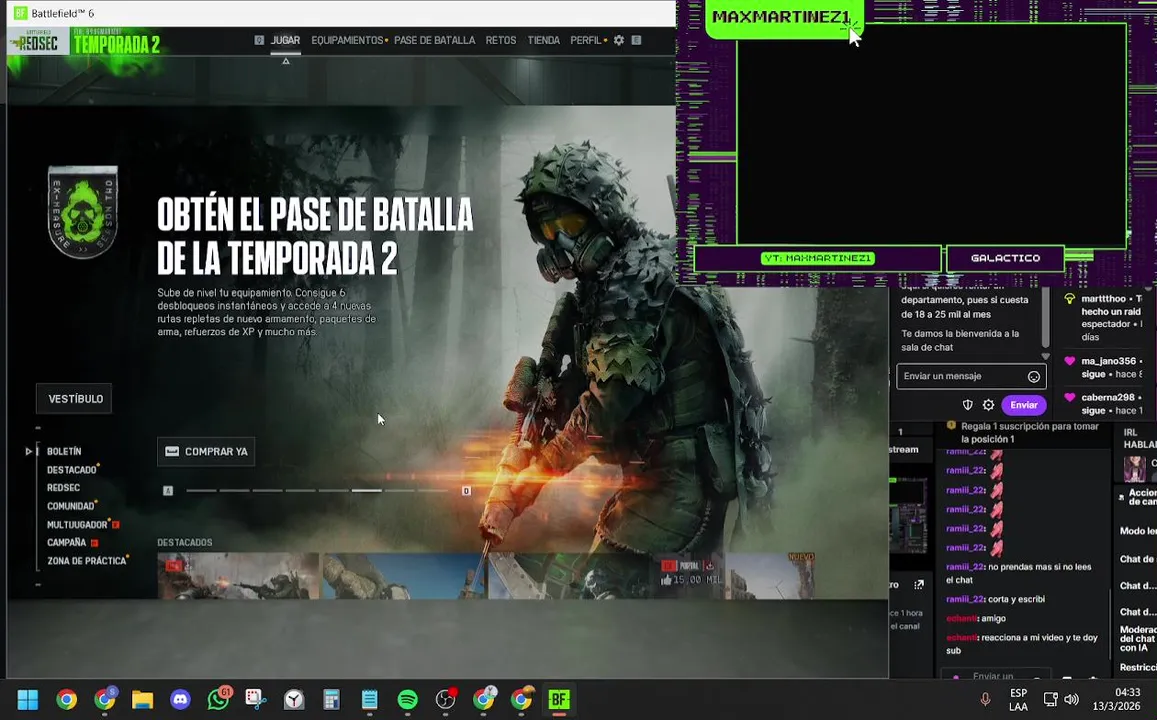This screenshot has height=720, width=1157.
Task: Select COMUNIDAD in side menu
Action: coord(71,506)
